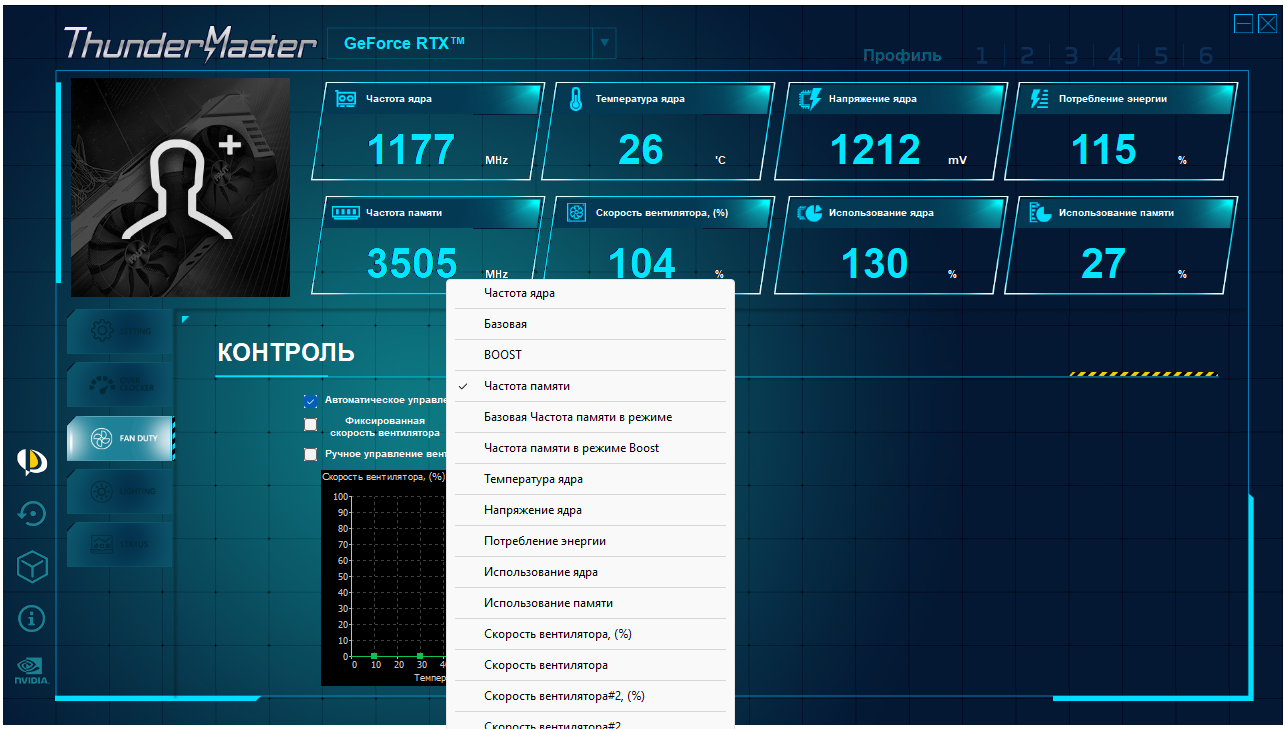The width and height of the screenshot is (1285, 729).
Task: Click the КОНТРОЛЬ section heading
Action: click(x=286, y=352)
